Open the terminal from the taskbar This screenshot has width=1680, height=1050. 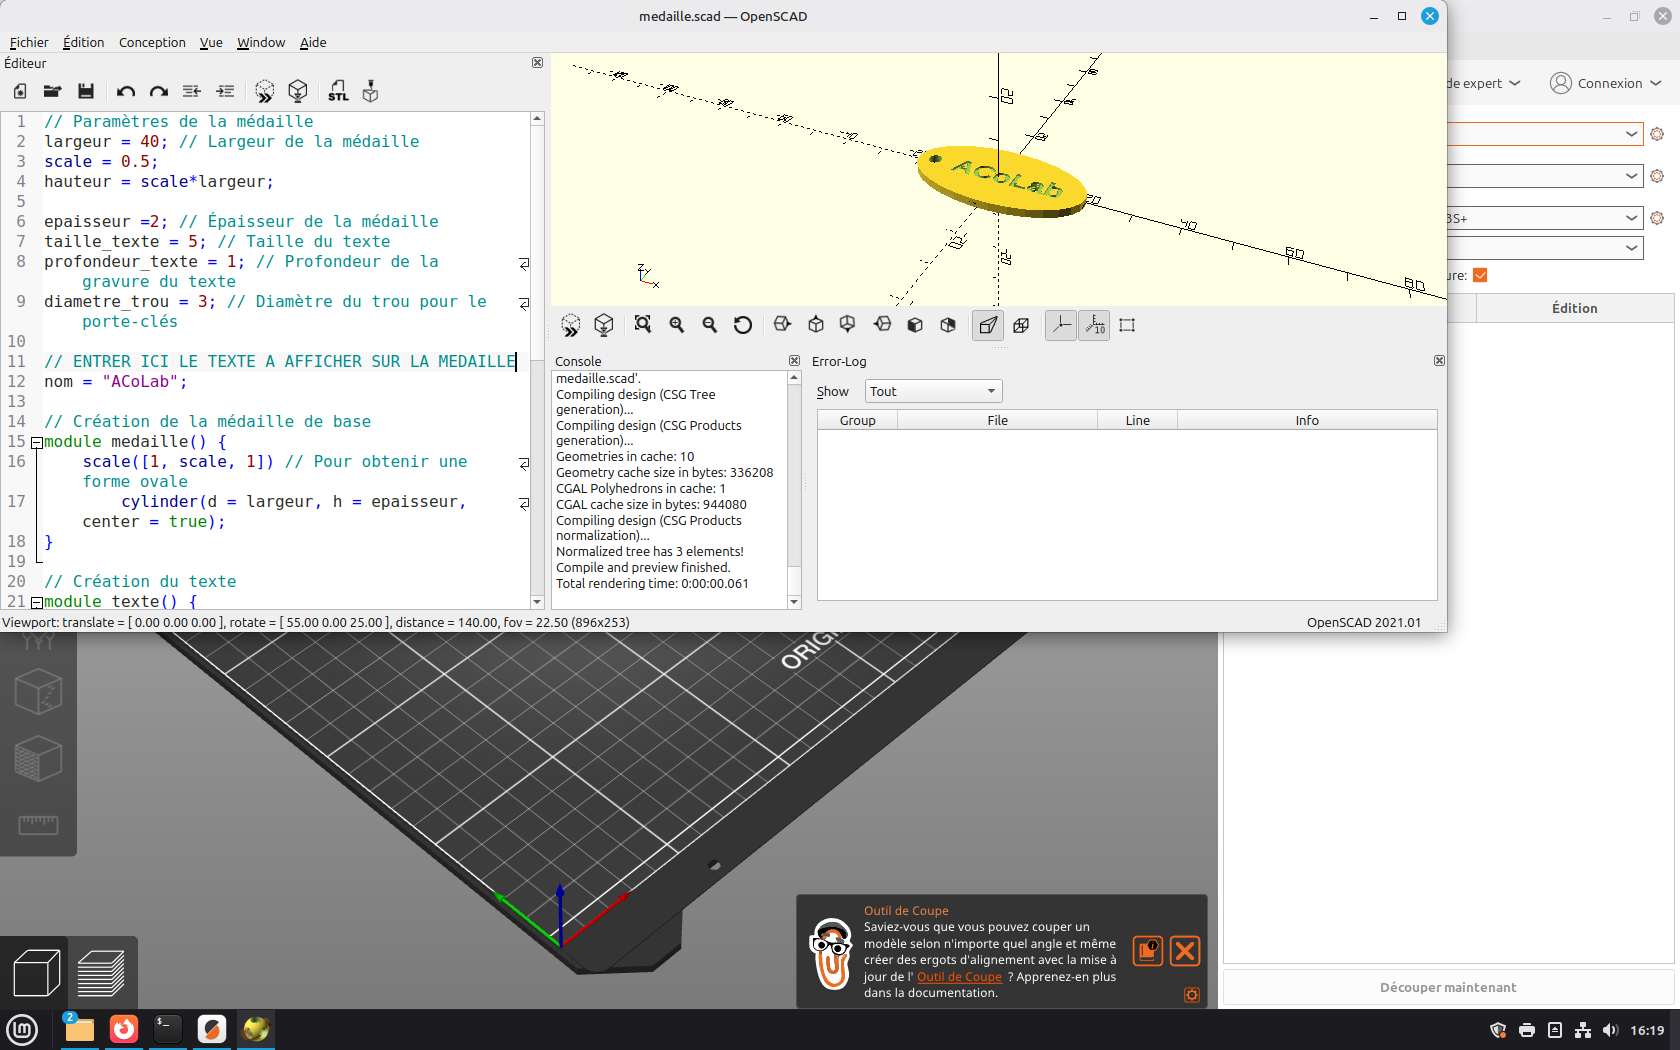(x=168, y=1029)
